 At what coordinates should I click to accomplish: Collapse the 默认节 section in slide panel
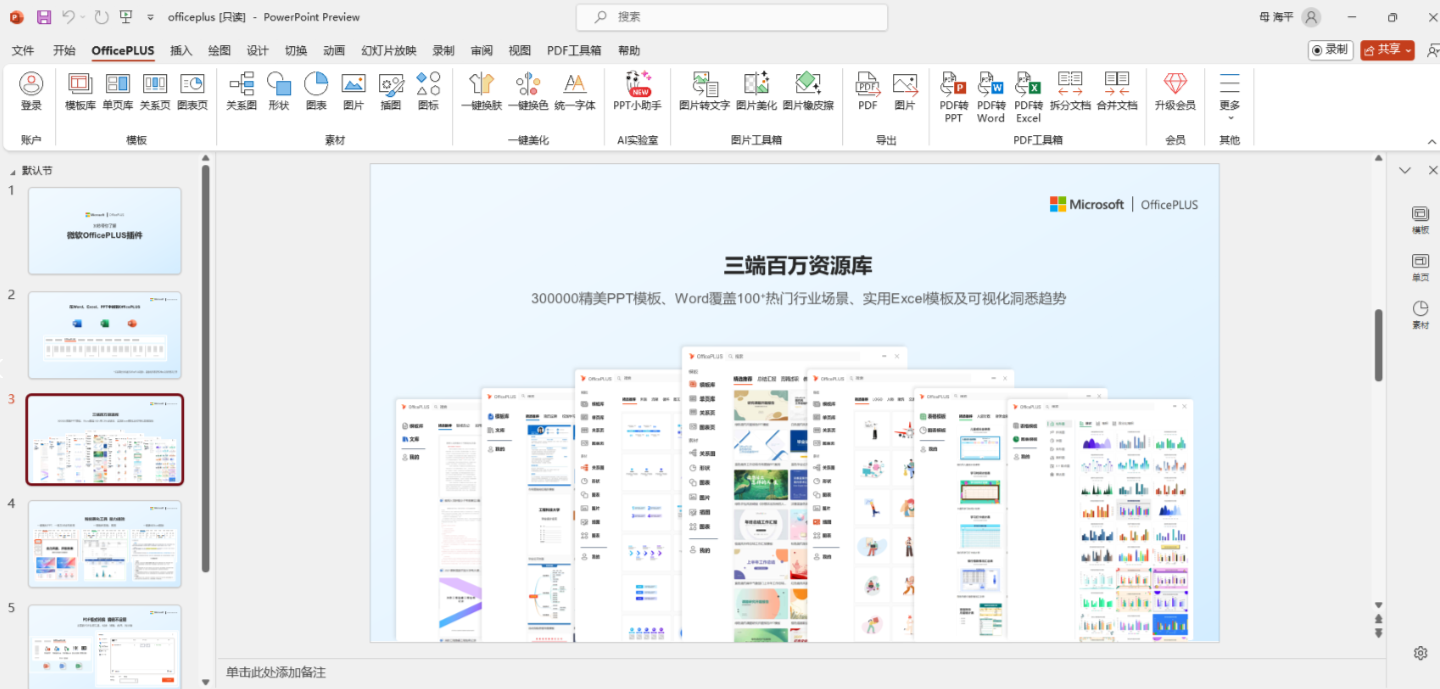point(11,171)
